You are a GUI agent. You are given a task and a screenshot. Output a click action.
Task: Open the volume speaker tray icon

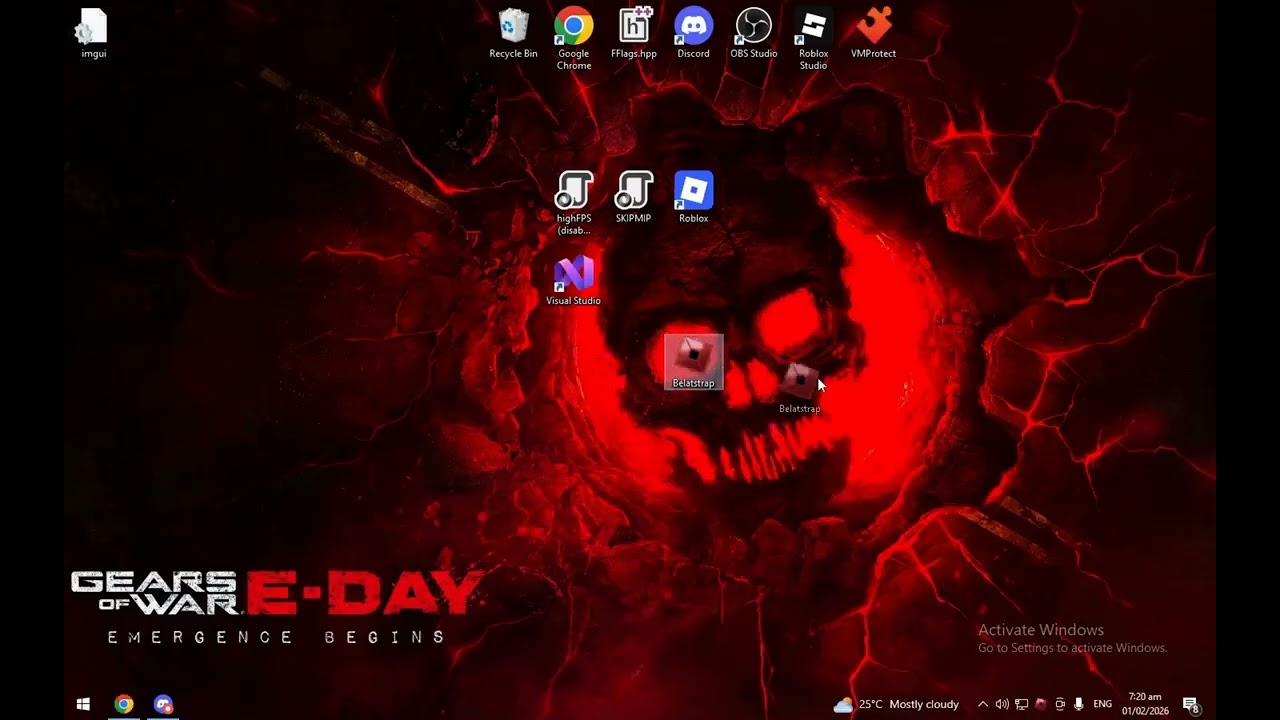pyautogui.click(x=1002, y=704)
